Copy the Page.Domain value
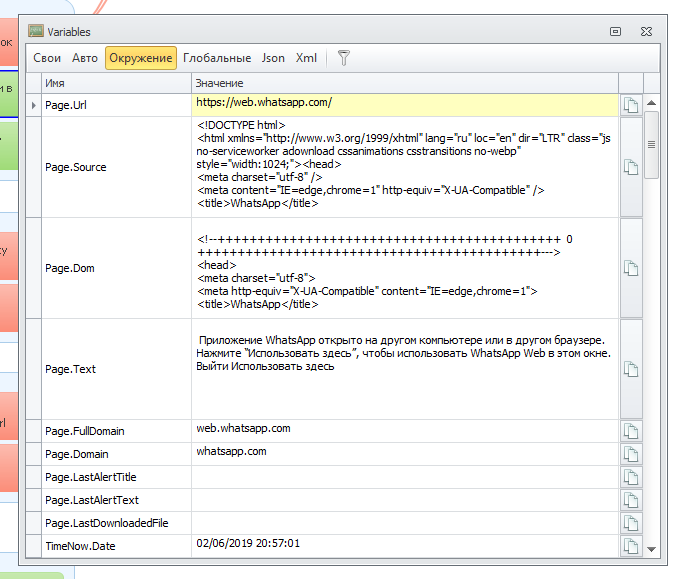 coord(631,454)
